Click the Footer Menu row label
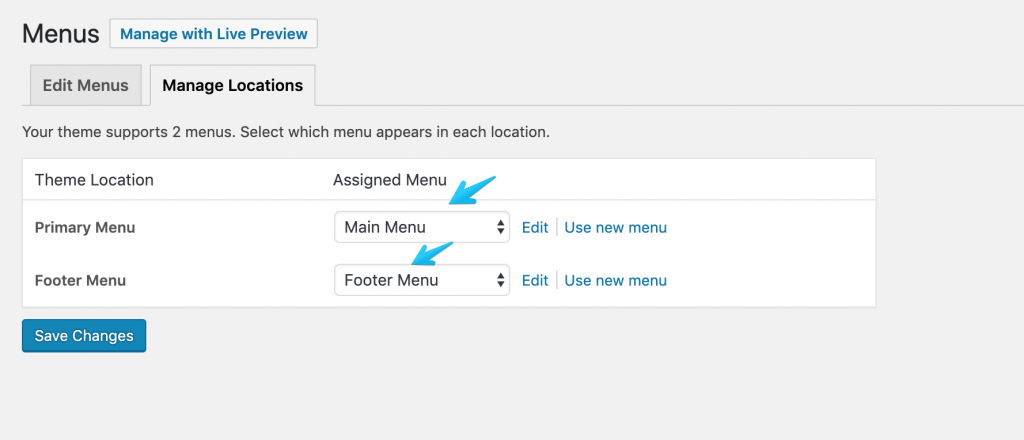The width and height of the screenshot is (1024, 440). tap(80, 281)
